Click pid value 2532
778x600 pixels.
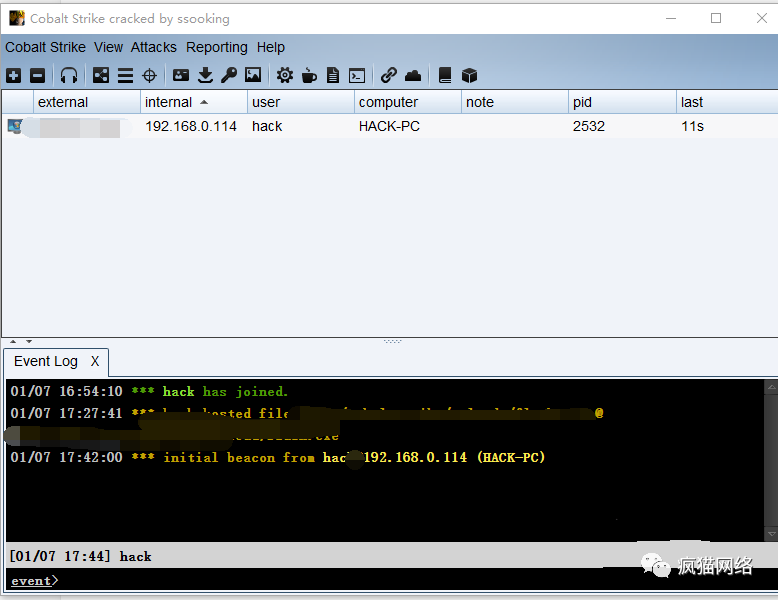coord(588,127)
